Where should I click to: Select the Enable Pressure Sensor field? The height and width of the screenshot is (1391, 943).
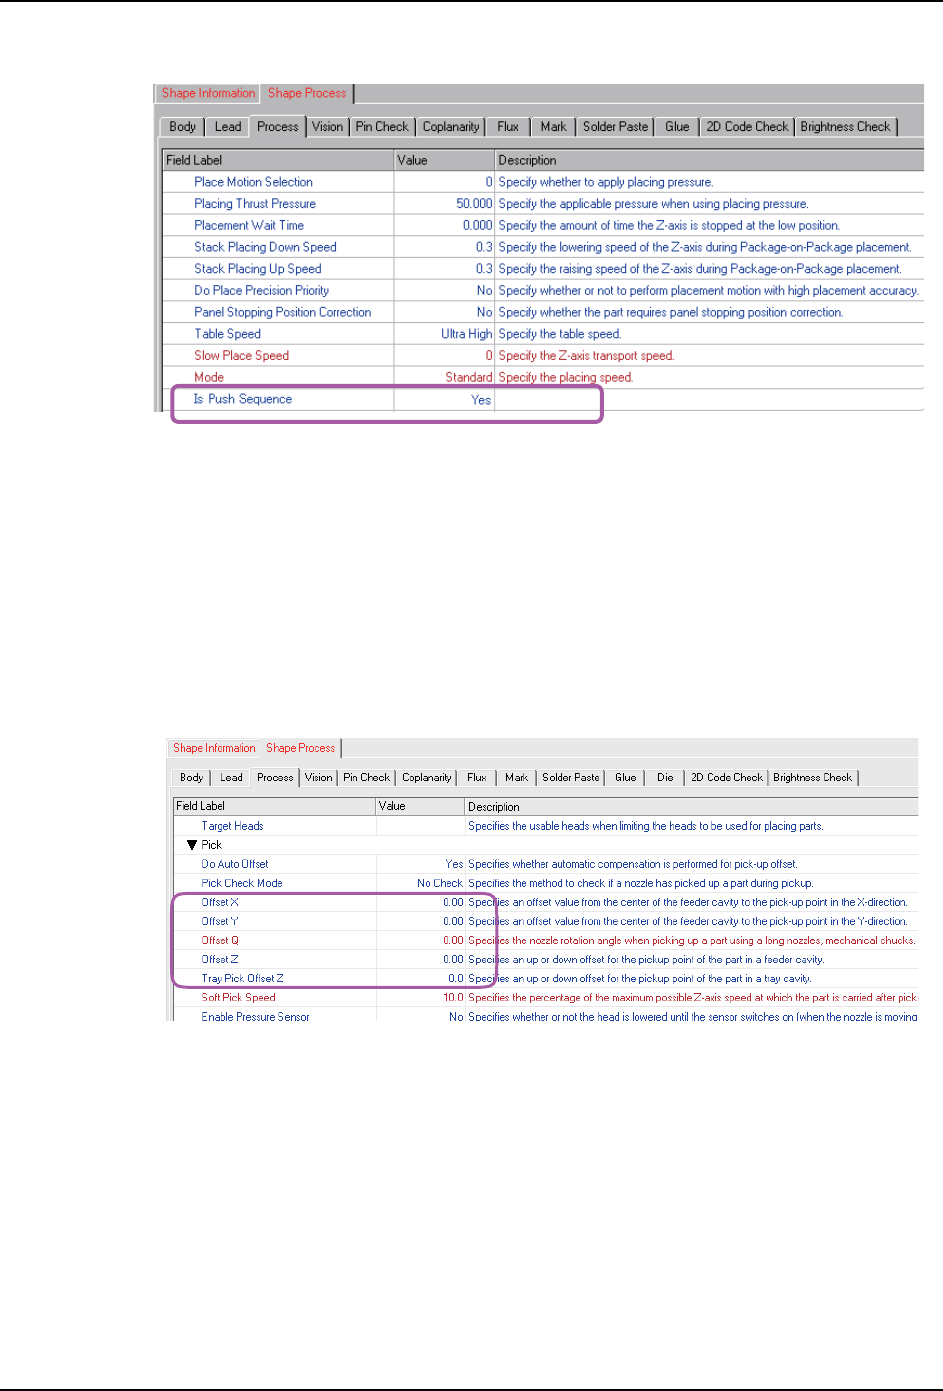(x=255, y=1016)
